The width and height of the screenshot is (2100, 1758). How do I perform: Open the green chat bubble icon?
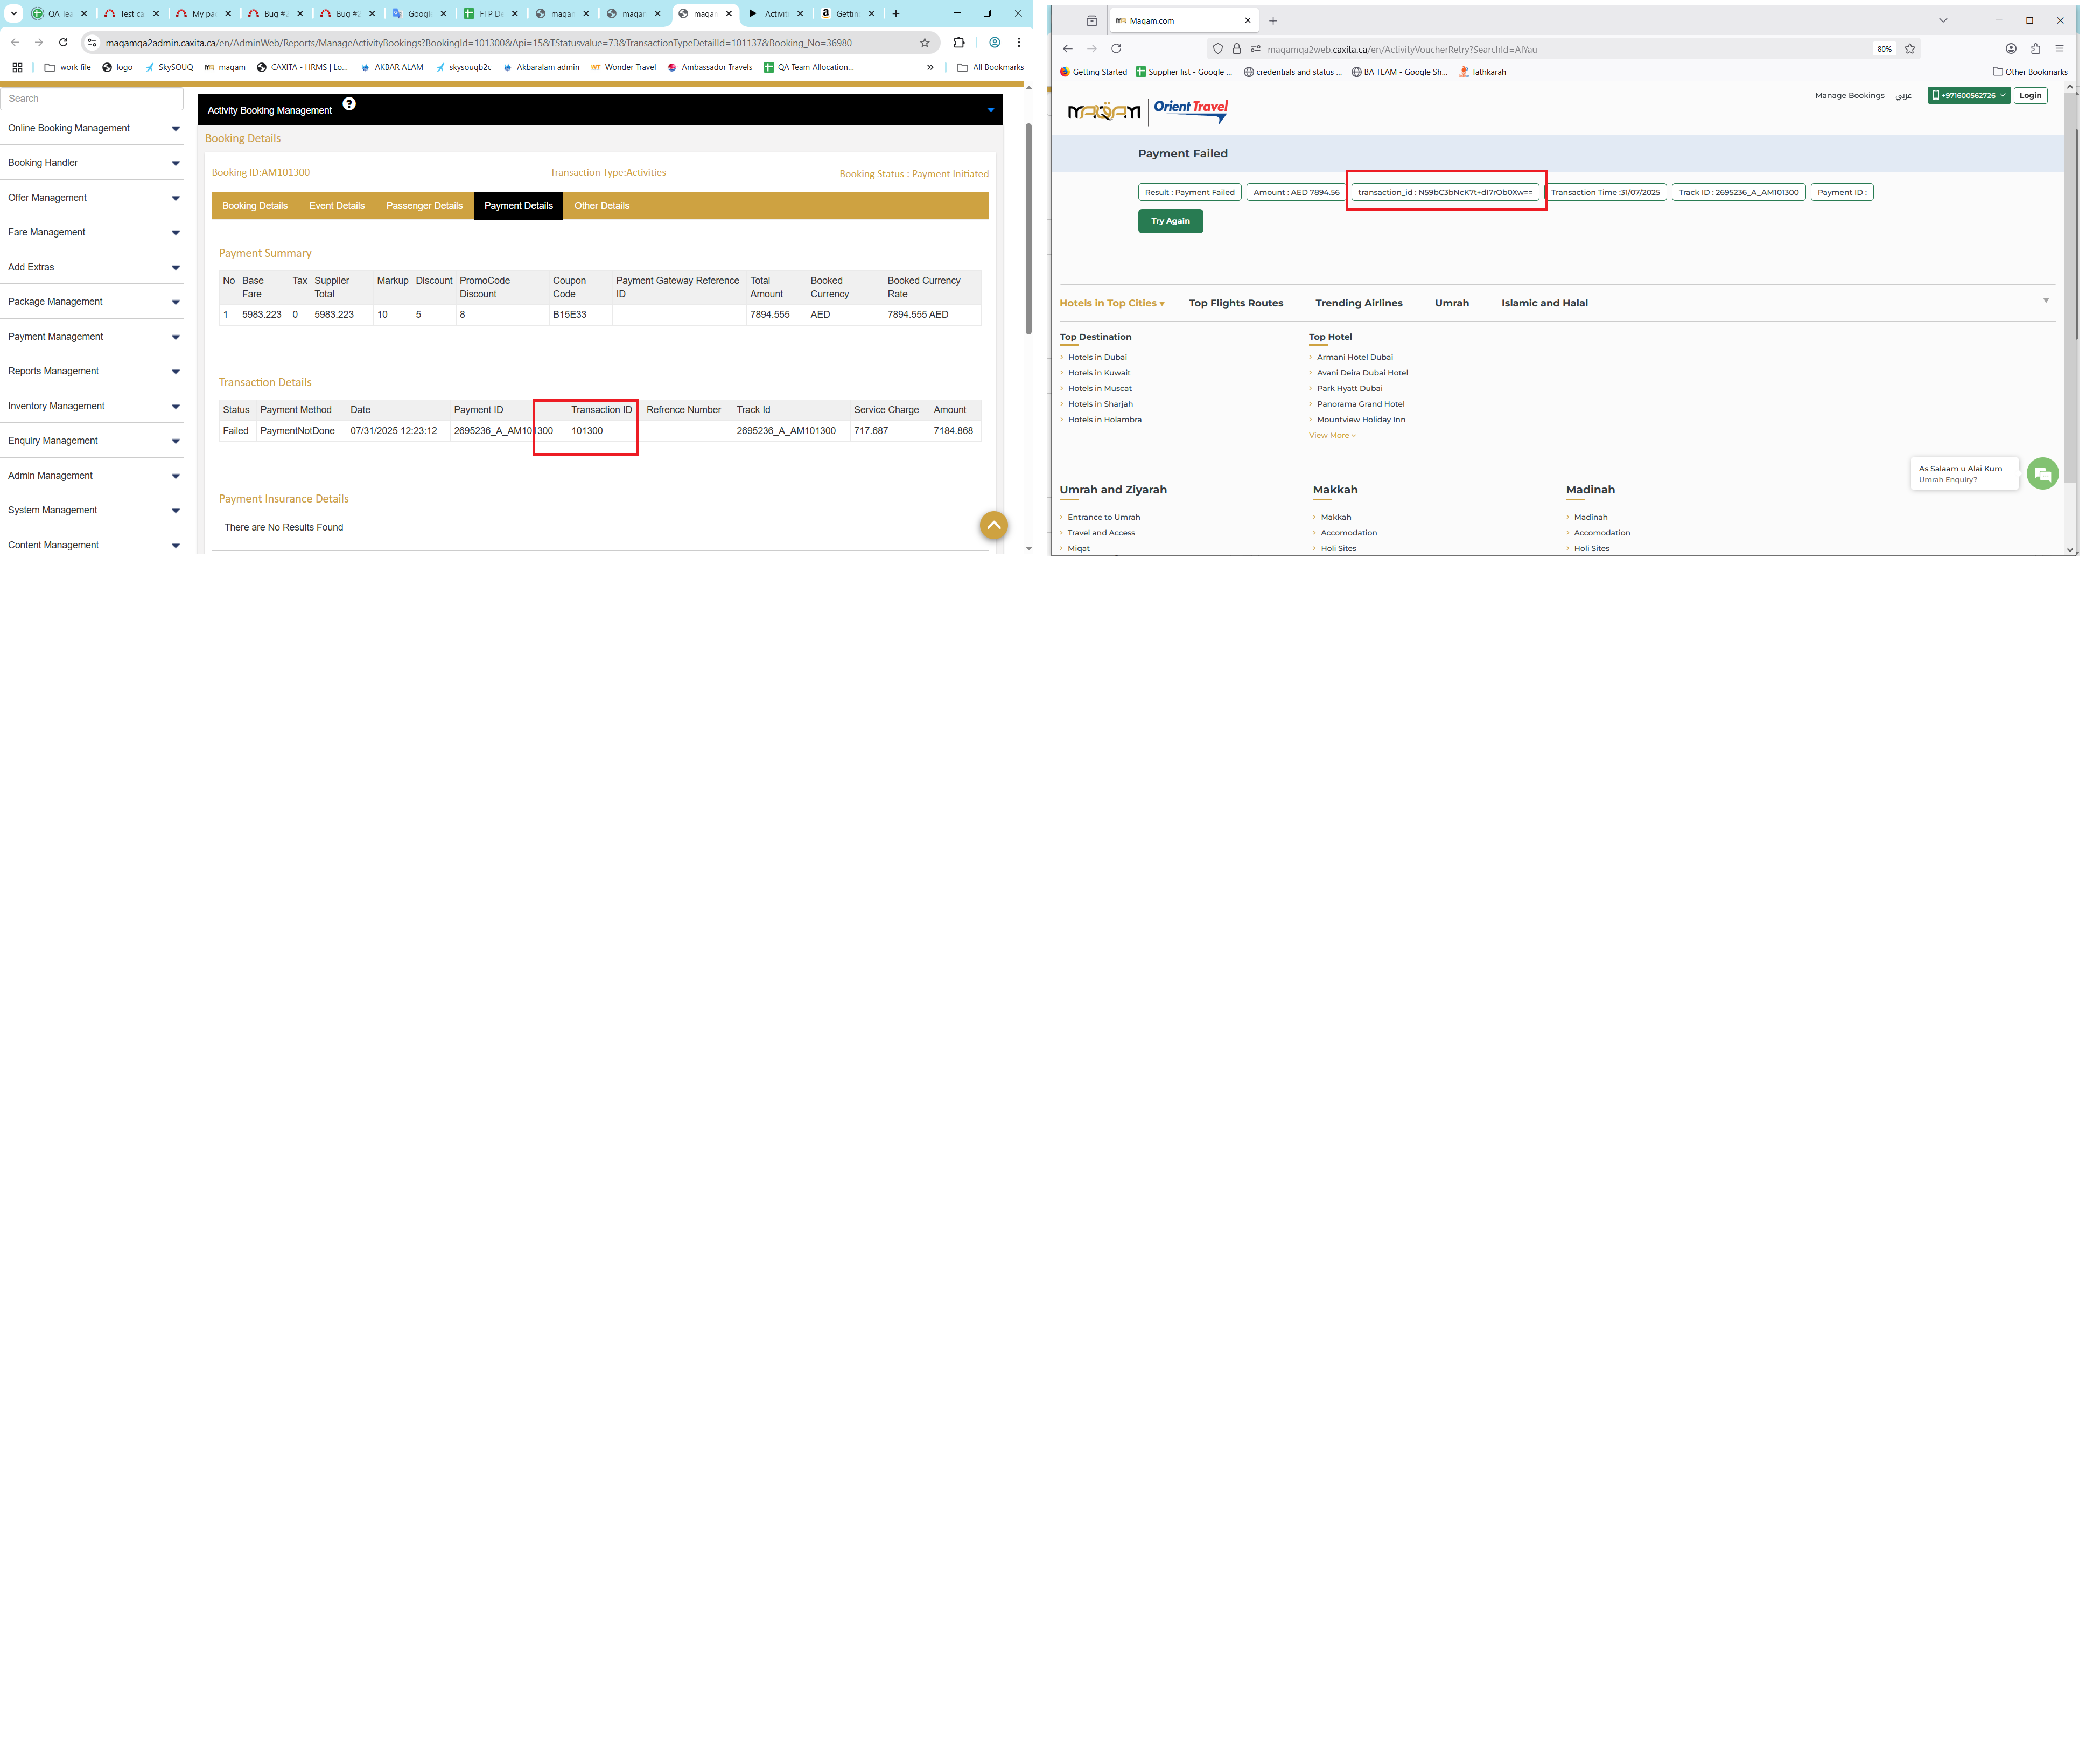2042,473
